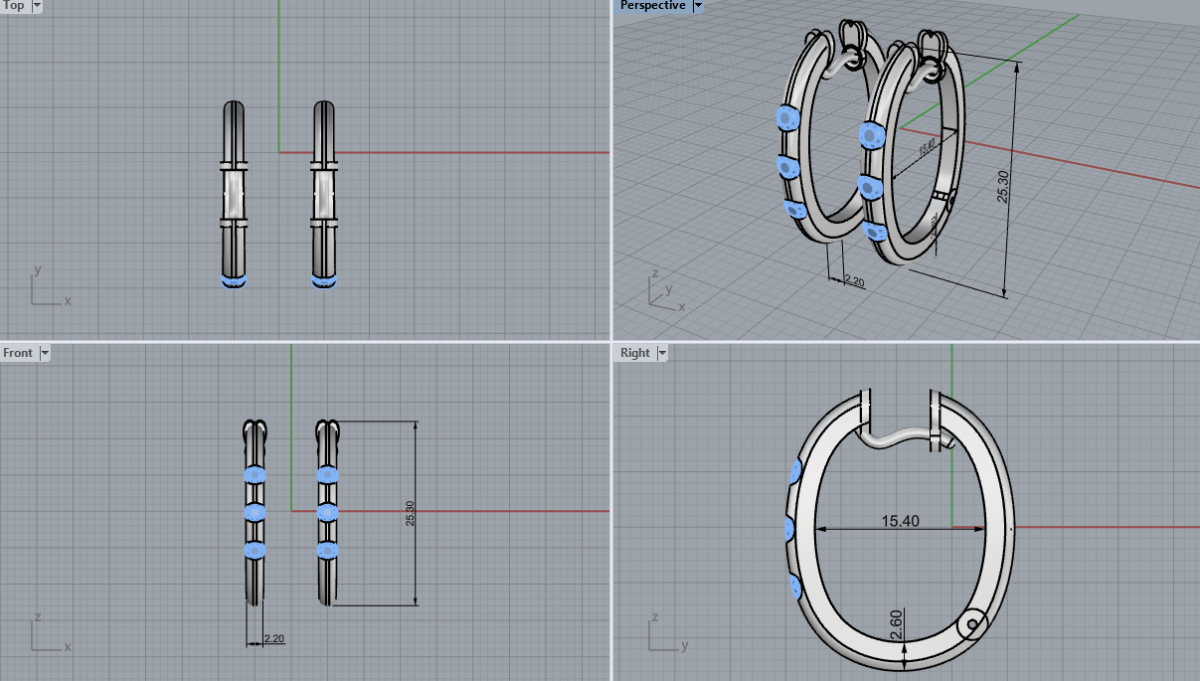The image size is (1200, 681).
Task: Select the bottom blue gem in Right viewport
Action: pos(795,586)
